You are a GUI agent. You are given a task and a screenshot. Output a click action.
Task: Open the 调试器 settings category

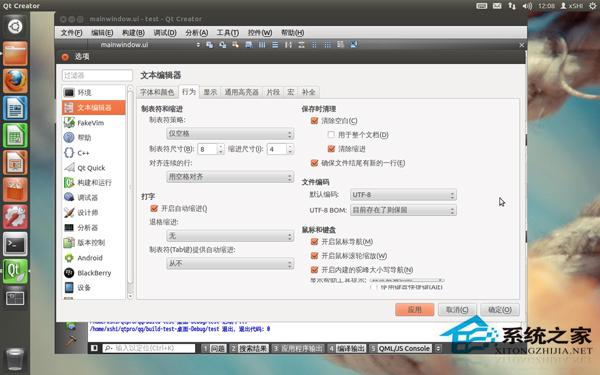[94, 197]
